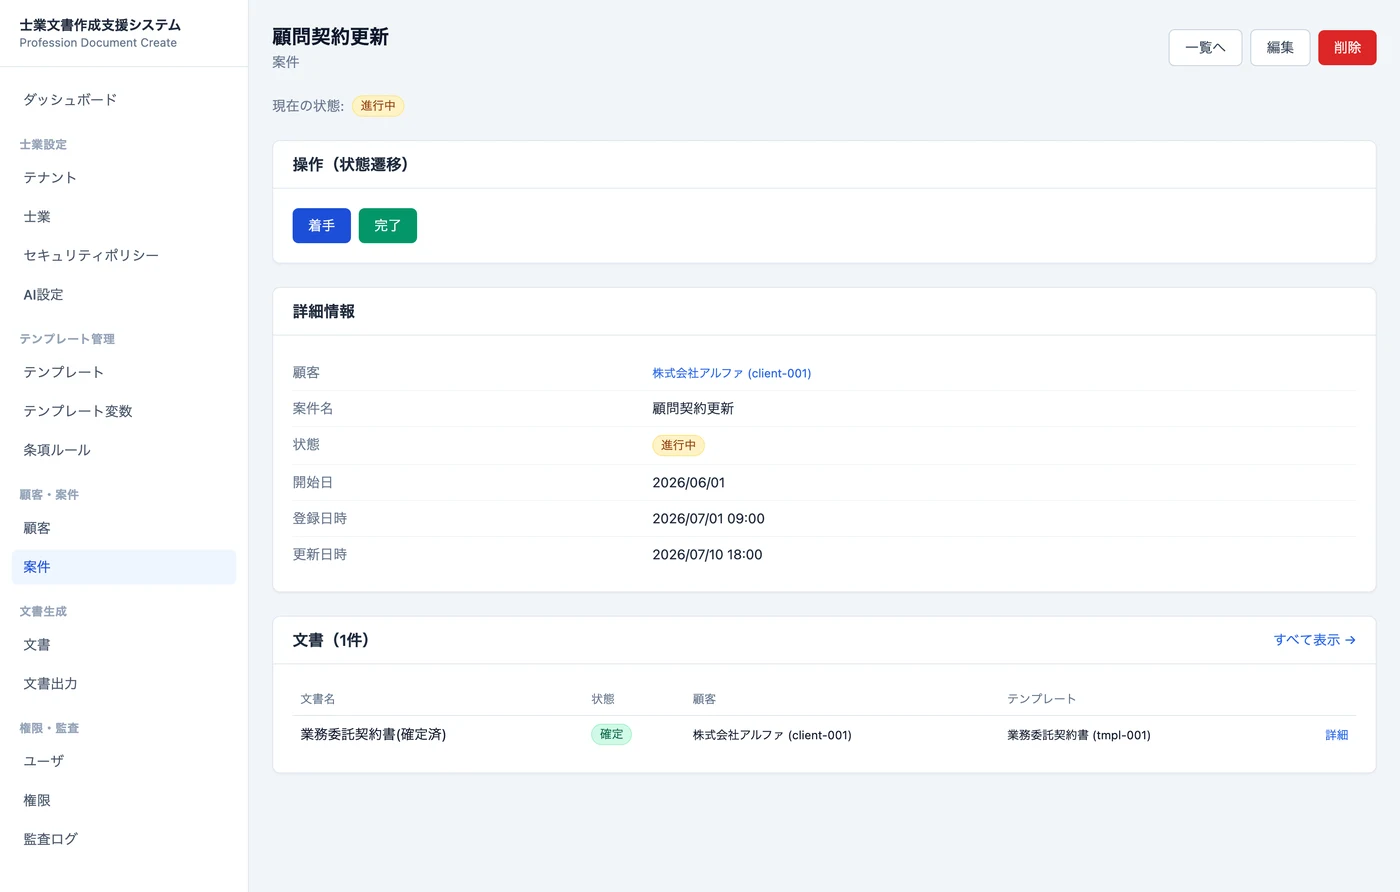Click the 編集 button
Image resolution: width=1400 pixels, height=892 pixels.
pos(1280,48)
